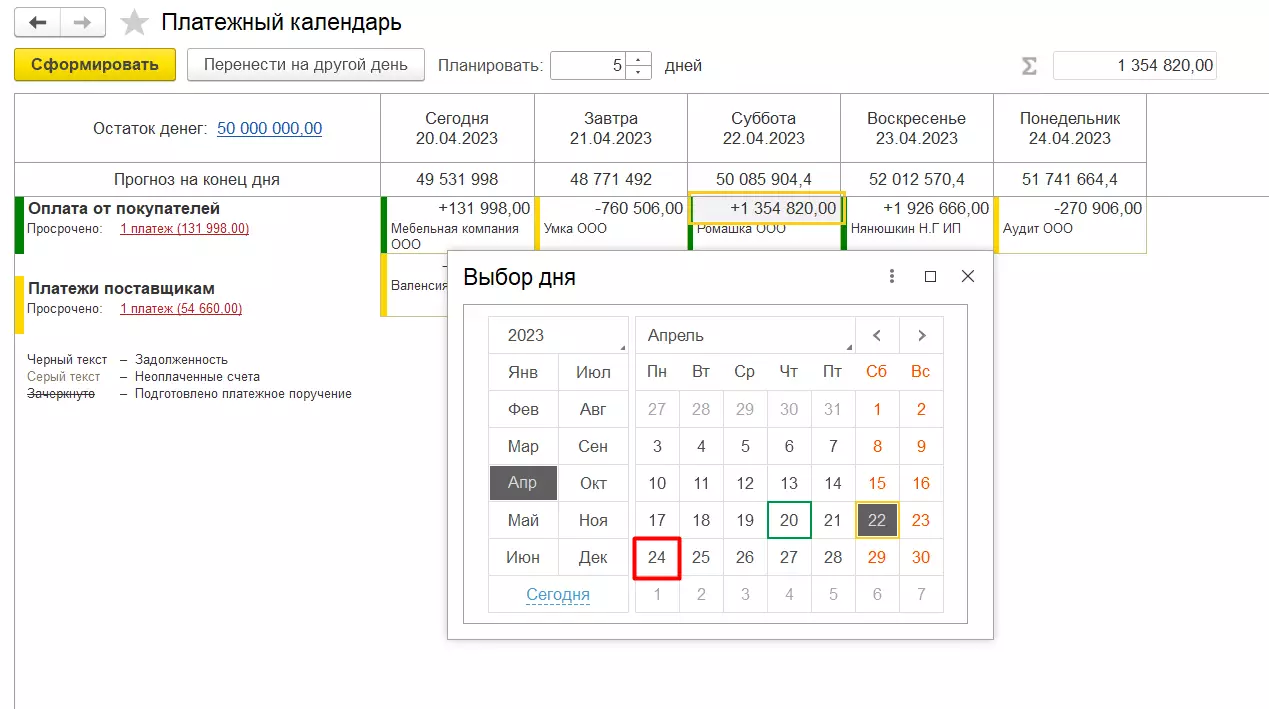Click the Понедельник 24.04.2023 column header
Viewport: 1269px width, 709px height.
[1070, 128]
